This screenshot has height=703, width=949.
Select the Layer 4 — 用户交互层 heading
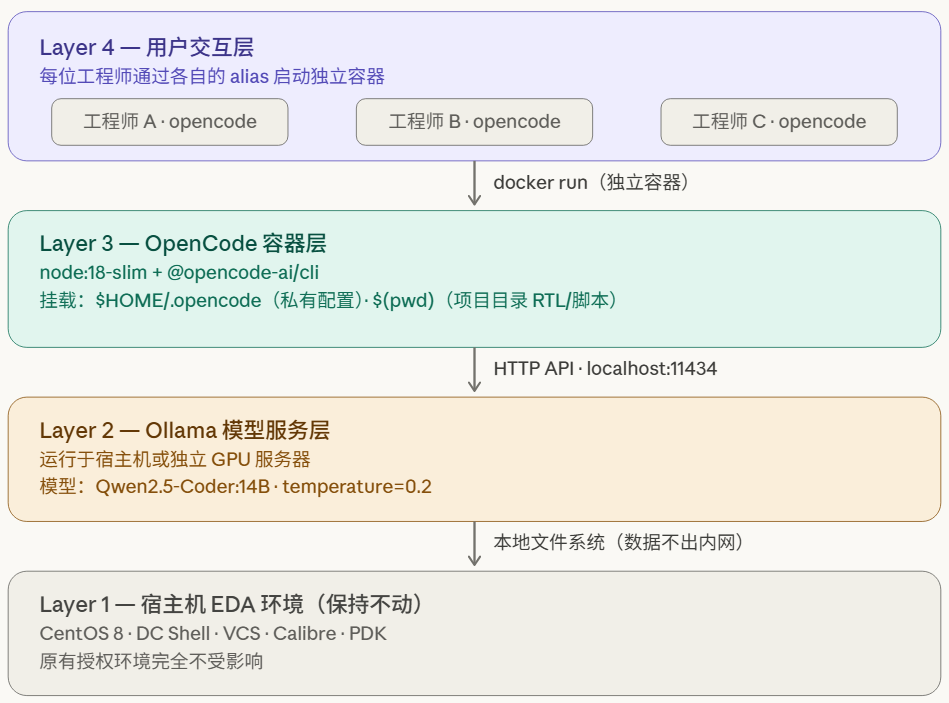coord(146,47)
